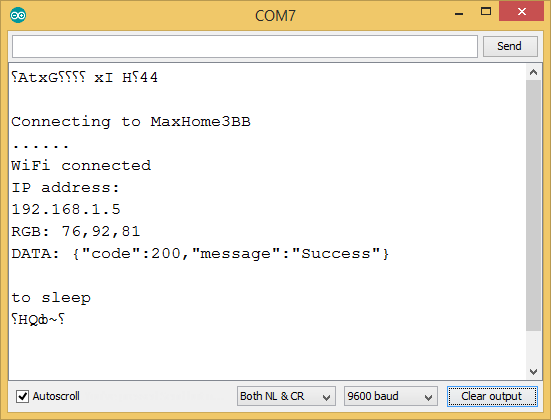This screenshot has width=551, height=420.
Task: Click the COM7 window title bar
Action: pos(275,15)
